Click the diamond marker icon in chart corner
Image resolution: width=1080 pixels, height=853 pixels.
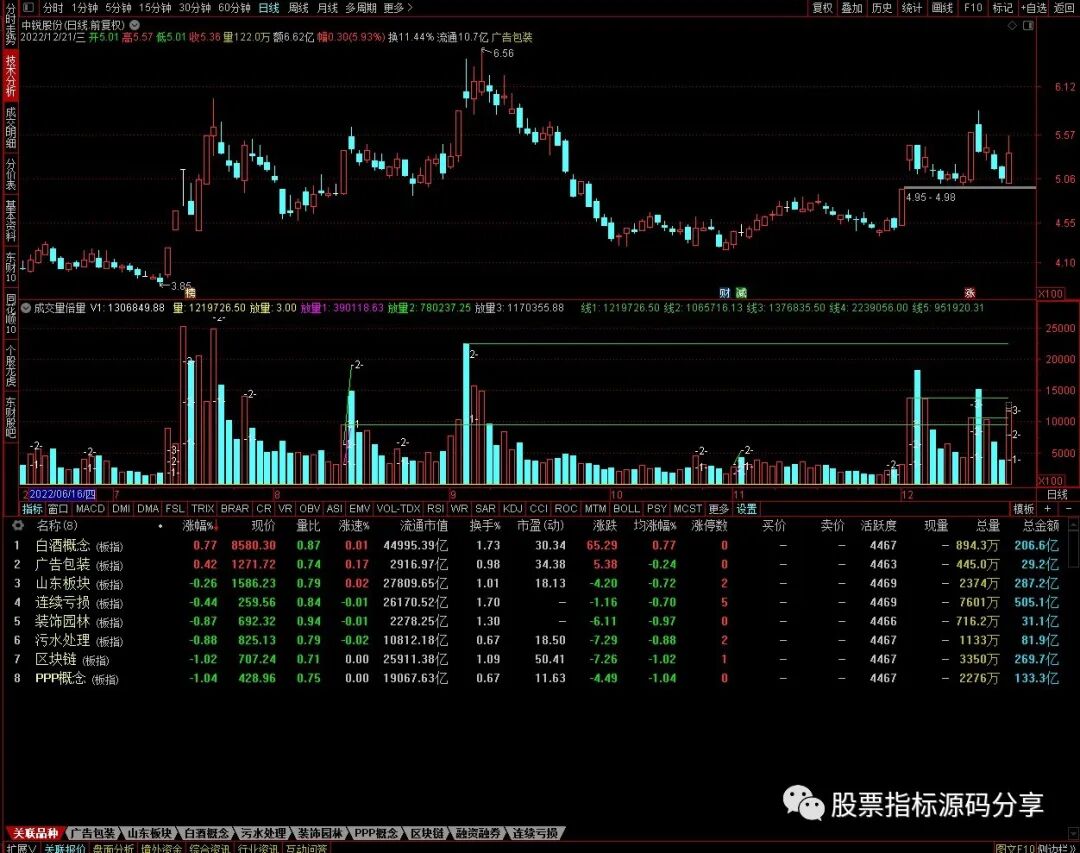1012,25
